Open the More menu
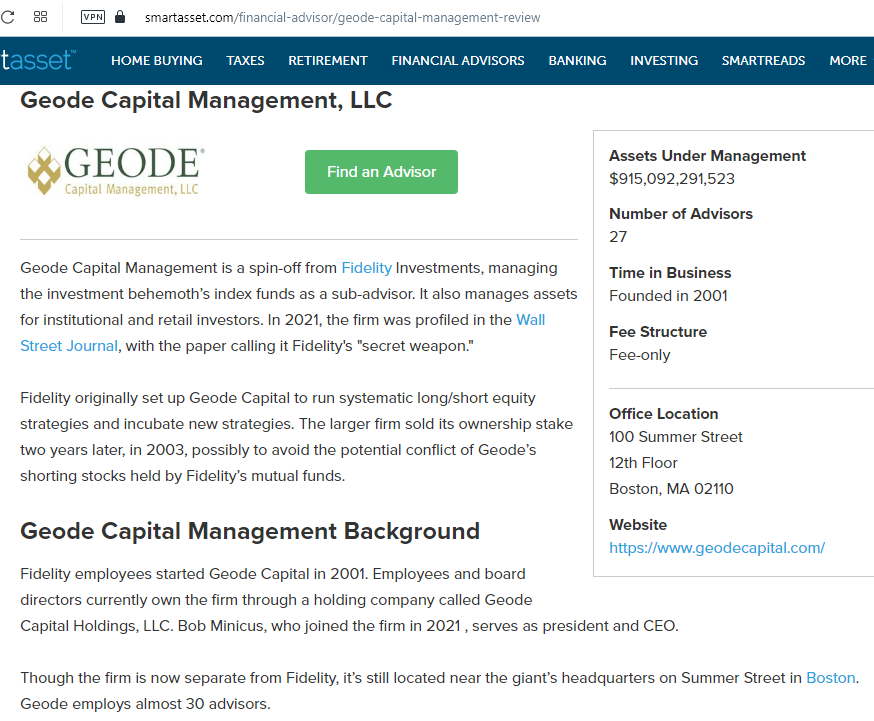Screen dimensions: 874x721 [x=848, y=61]
